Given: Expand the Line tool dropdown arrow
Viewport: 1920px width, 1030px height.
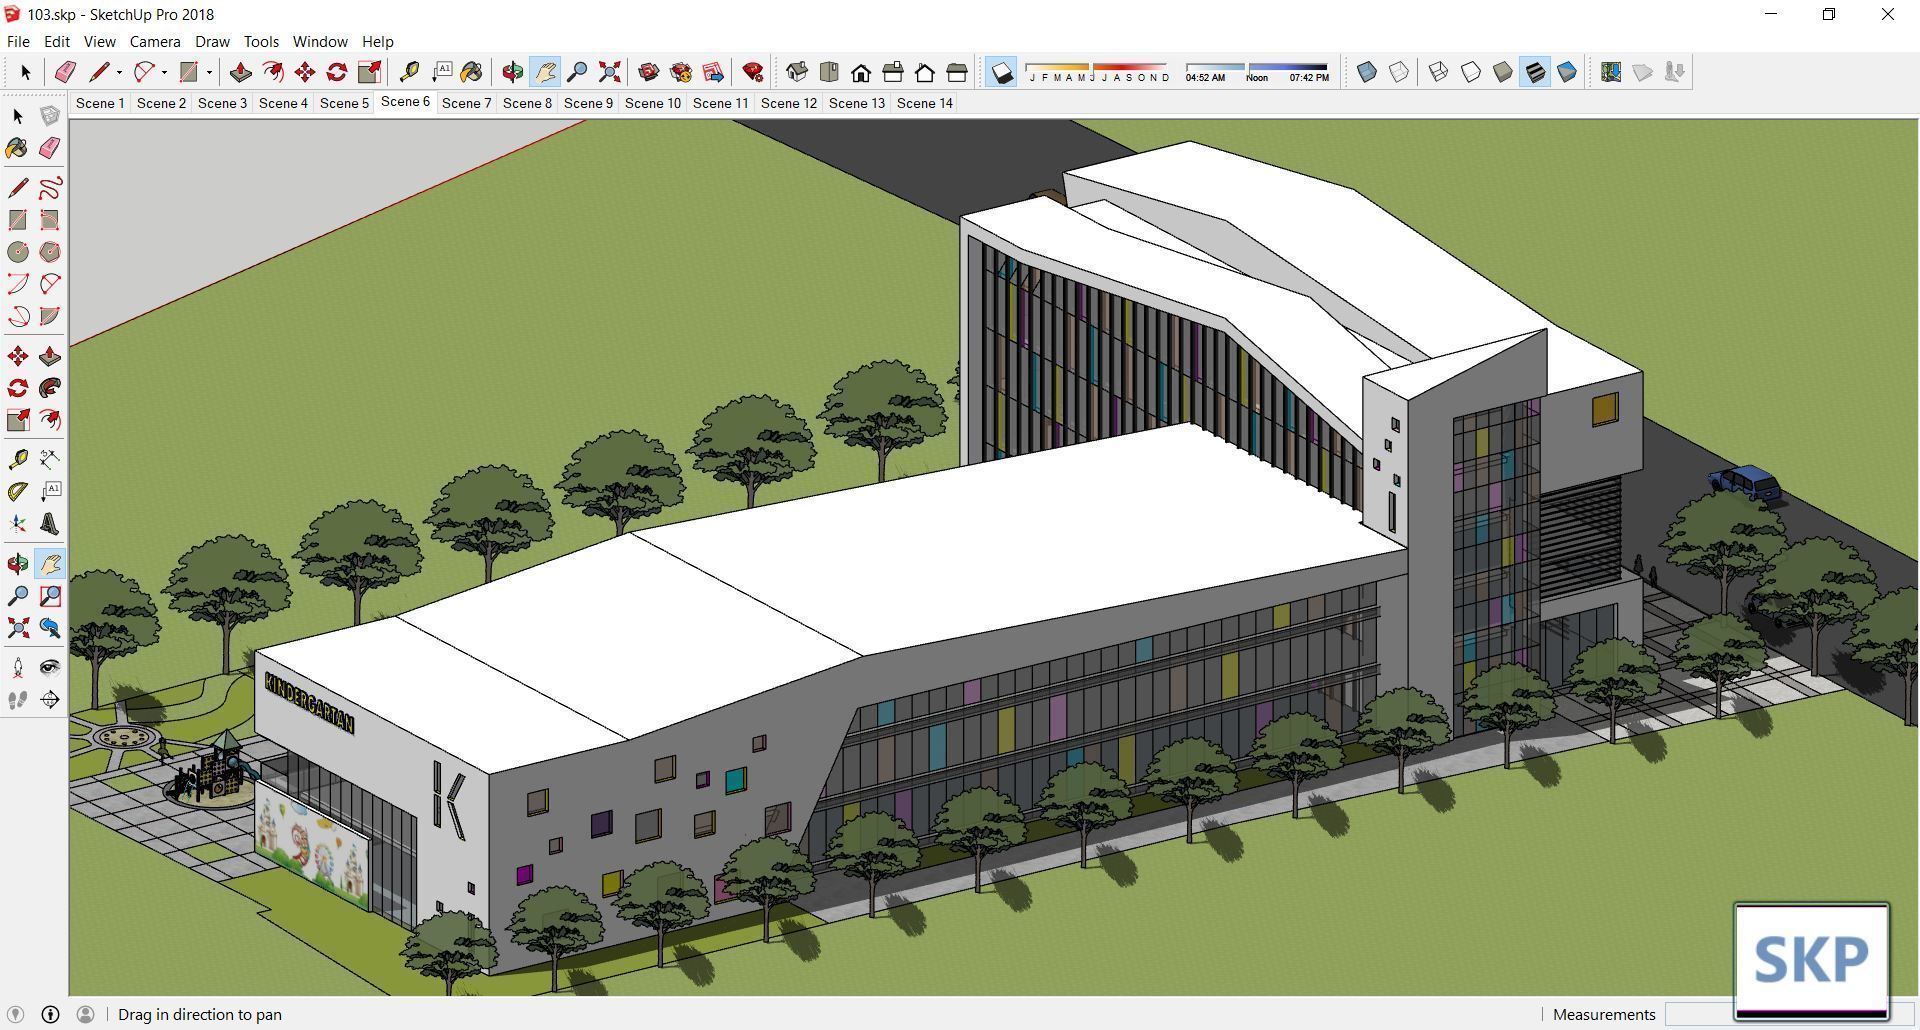Looking at the screenshot, I should tap(119, 72).
